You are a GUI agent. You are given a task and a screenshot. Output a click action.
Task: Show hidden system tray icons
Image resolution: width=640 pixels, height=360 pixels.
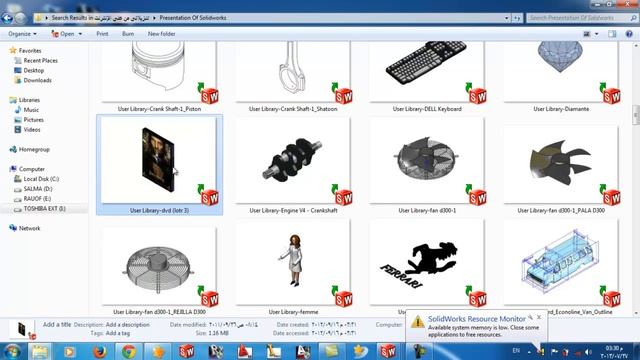pos(529,351)
